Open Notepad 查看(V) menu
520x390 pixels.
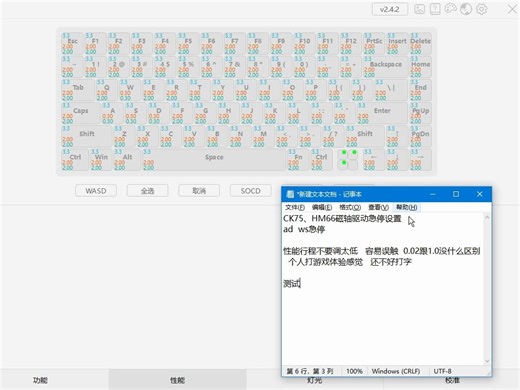point(378,207)
